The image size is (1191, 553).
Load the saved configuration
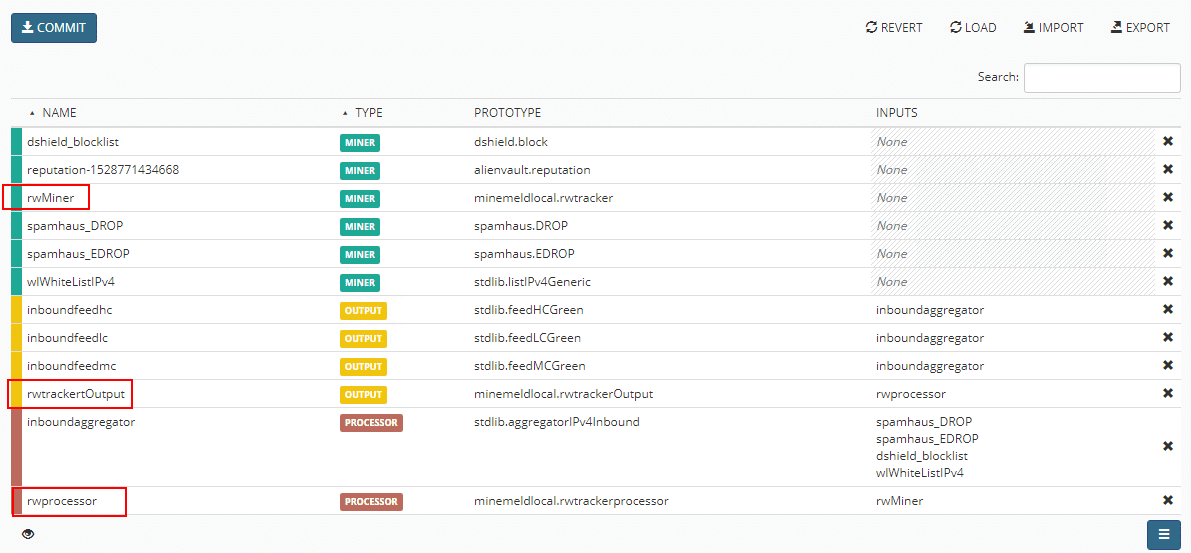(x=973, y=28)
